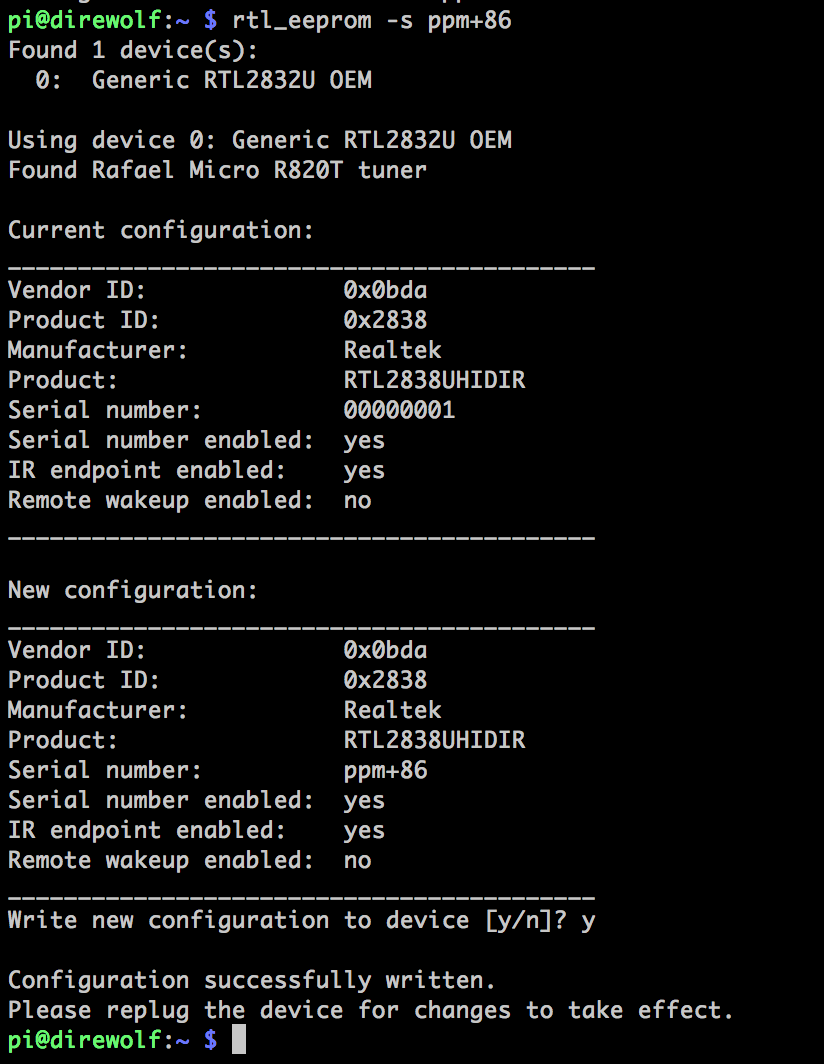The height and width of the screenshot is (1064, 824).
Task: Click IR endpoint "yes" value under New configuration
Action: point(364,830)
